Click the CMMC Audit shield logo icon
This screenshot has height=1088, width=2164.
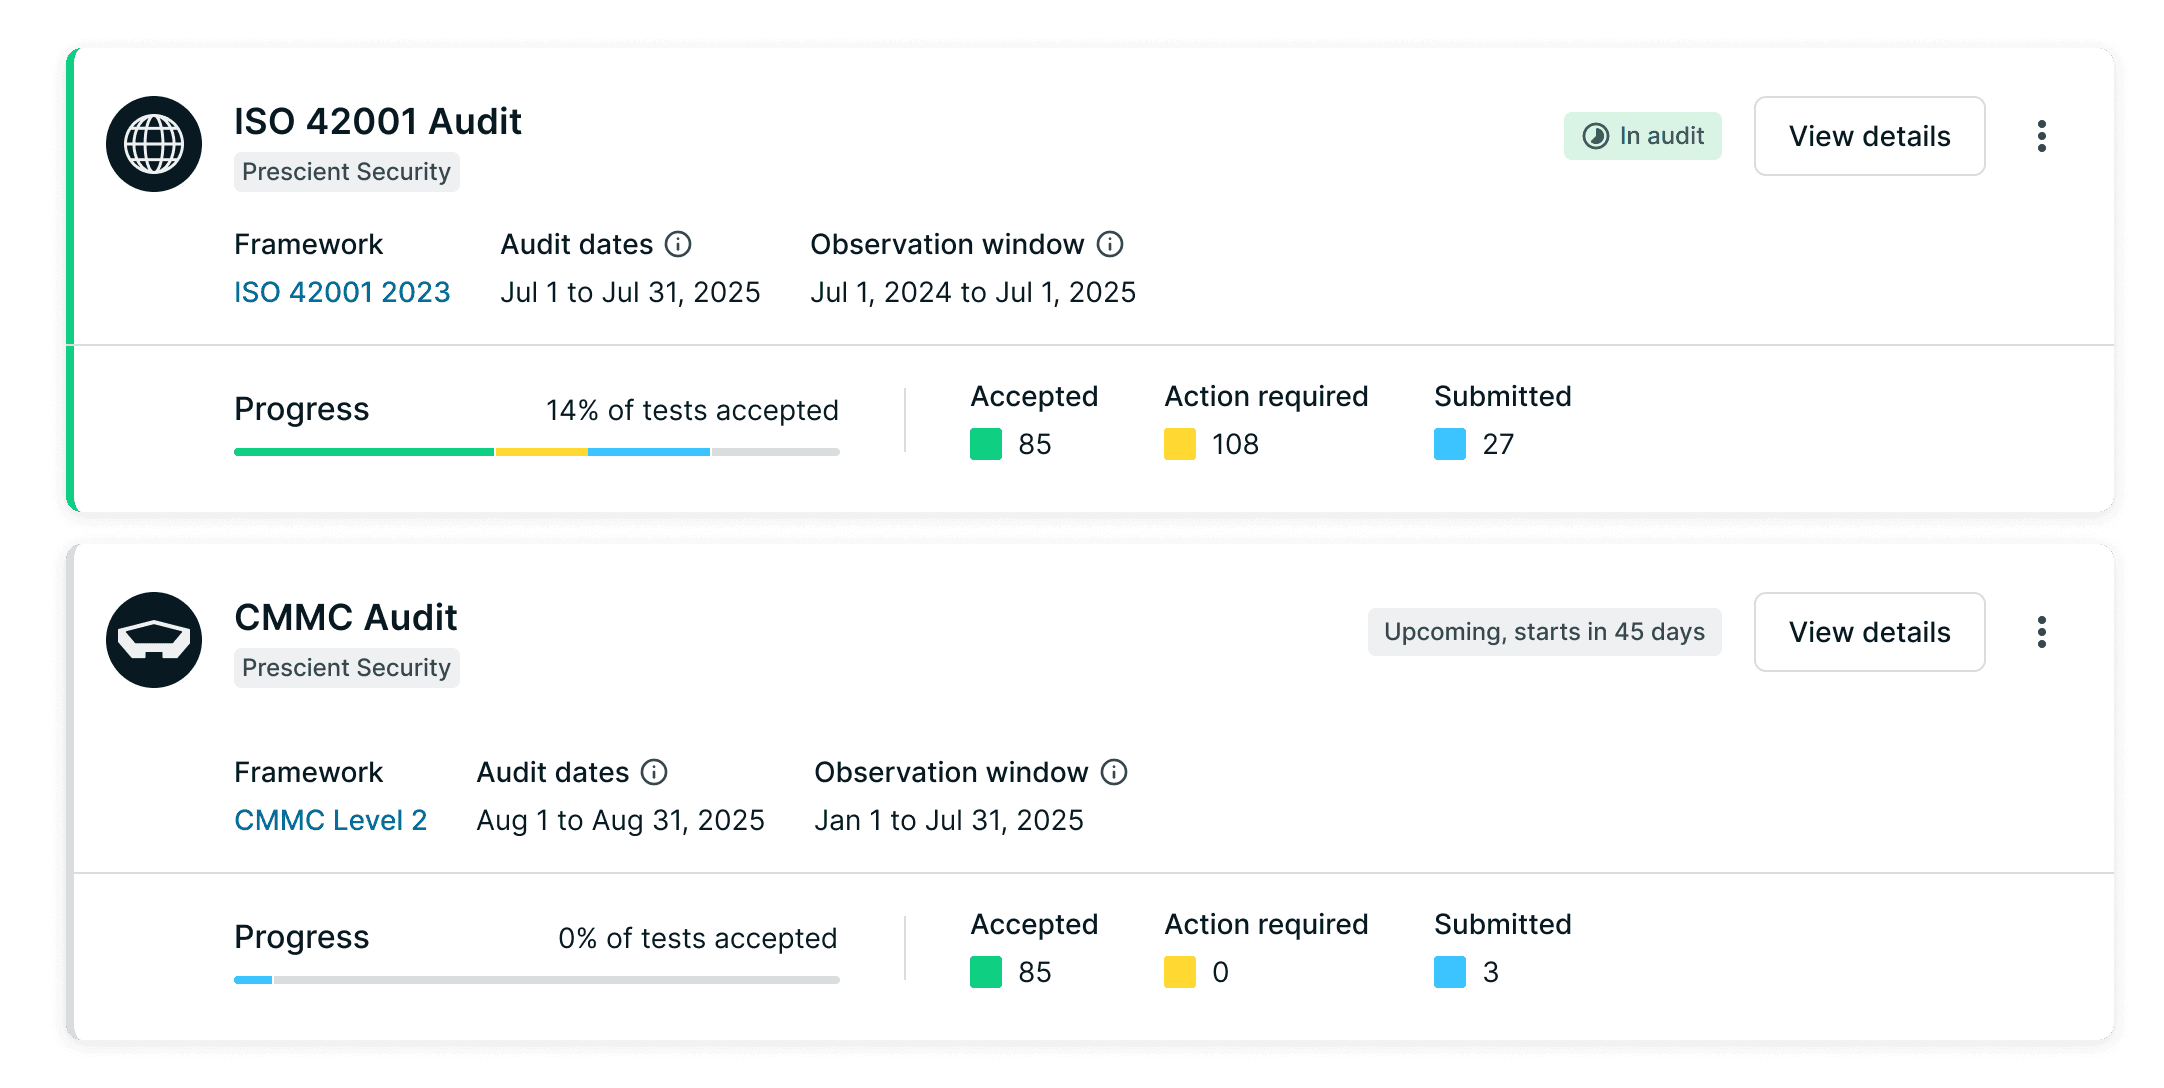point(154,640)
